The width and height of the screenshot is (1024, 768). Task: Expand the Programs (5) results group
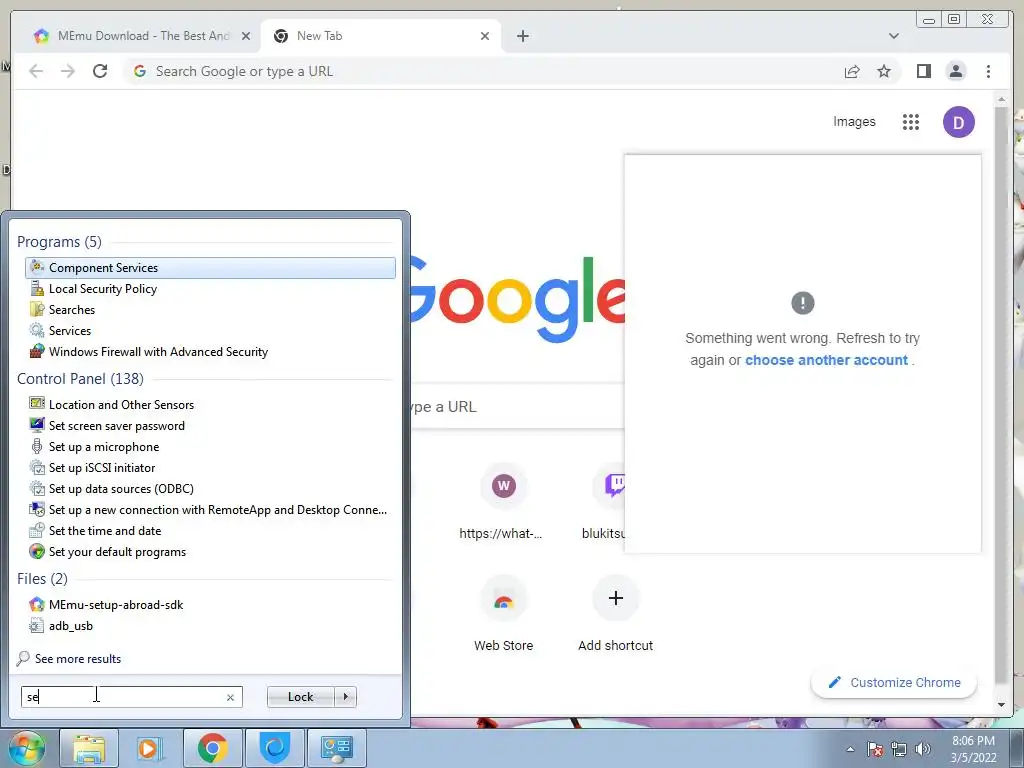[x=59, y=242]
